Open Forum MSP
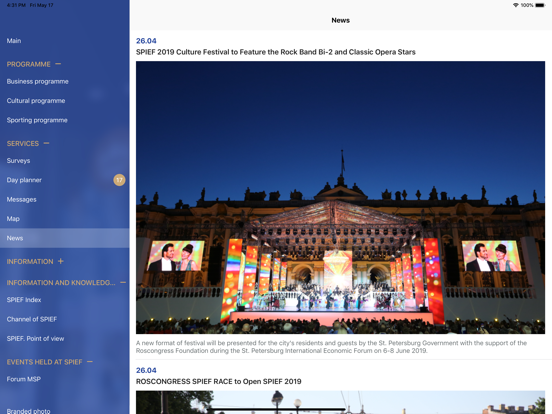Image resolution: width=552 pixels, height=414 pixels. click(64, 379)
